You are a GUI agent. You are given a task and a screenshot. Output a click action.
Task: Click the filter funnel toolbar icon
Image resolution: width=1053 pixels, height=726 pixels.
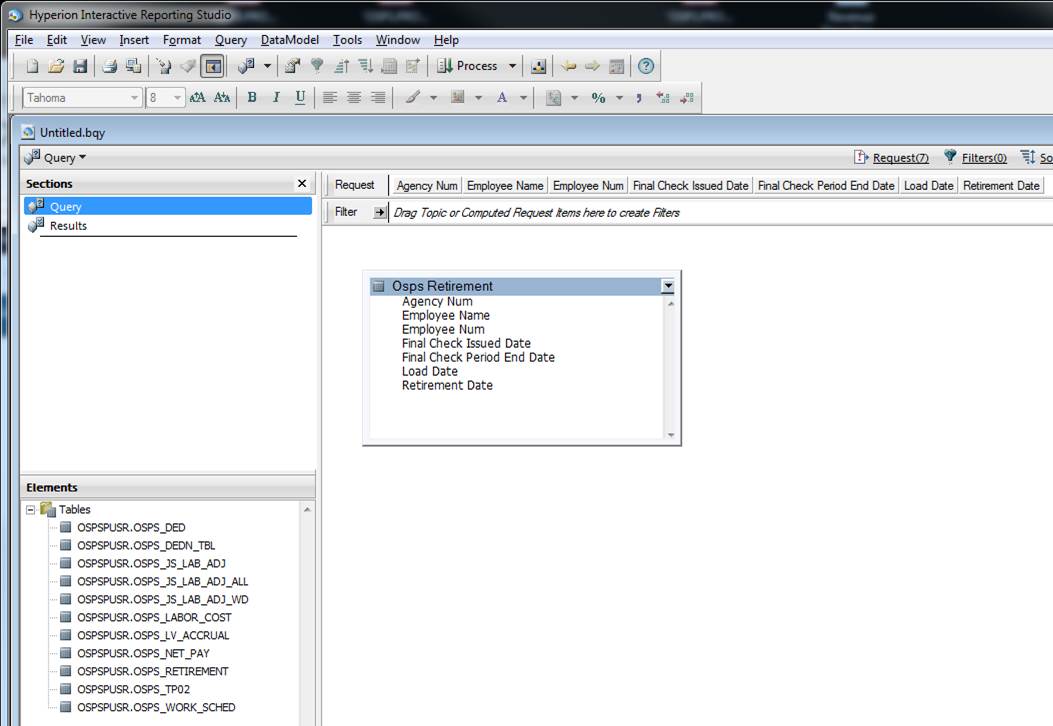tap(317, 66)
